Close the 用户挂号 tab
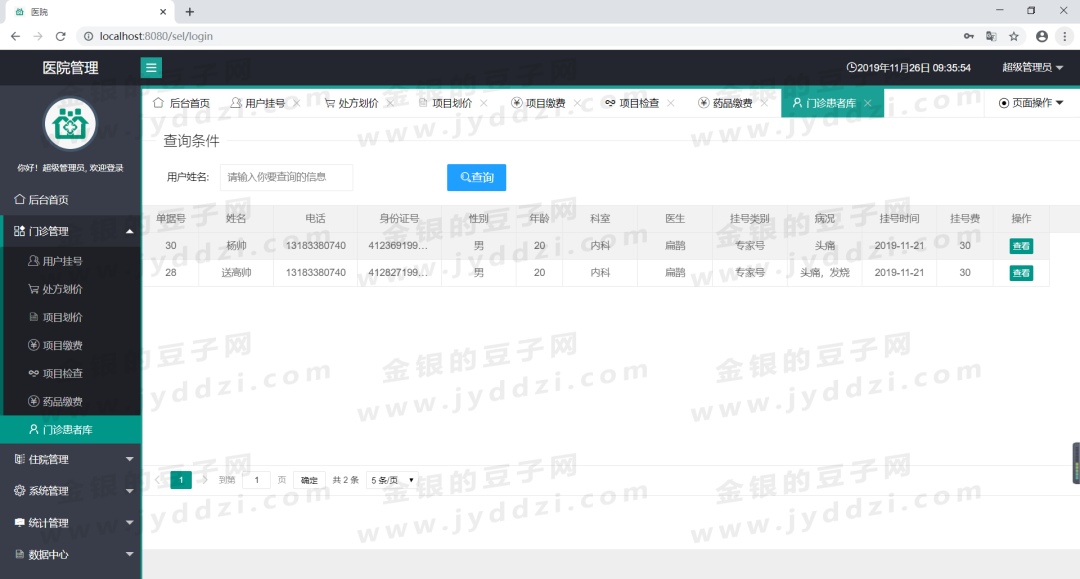The height and width of the screenshot is (579, 1080). pyautogui.click(x=297, y=103)
